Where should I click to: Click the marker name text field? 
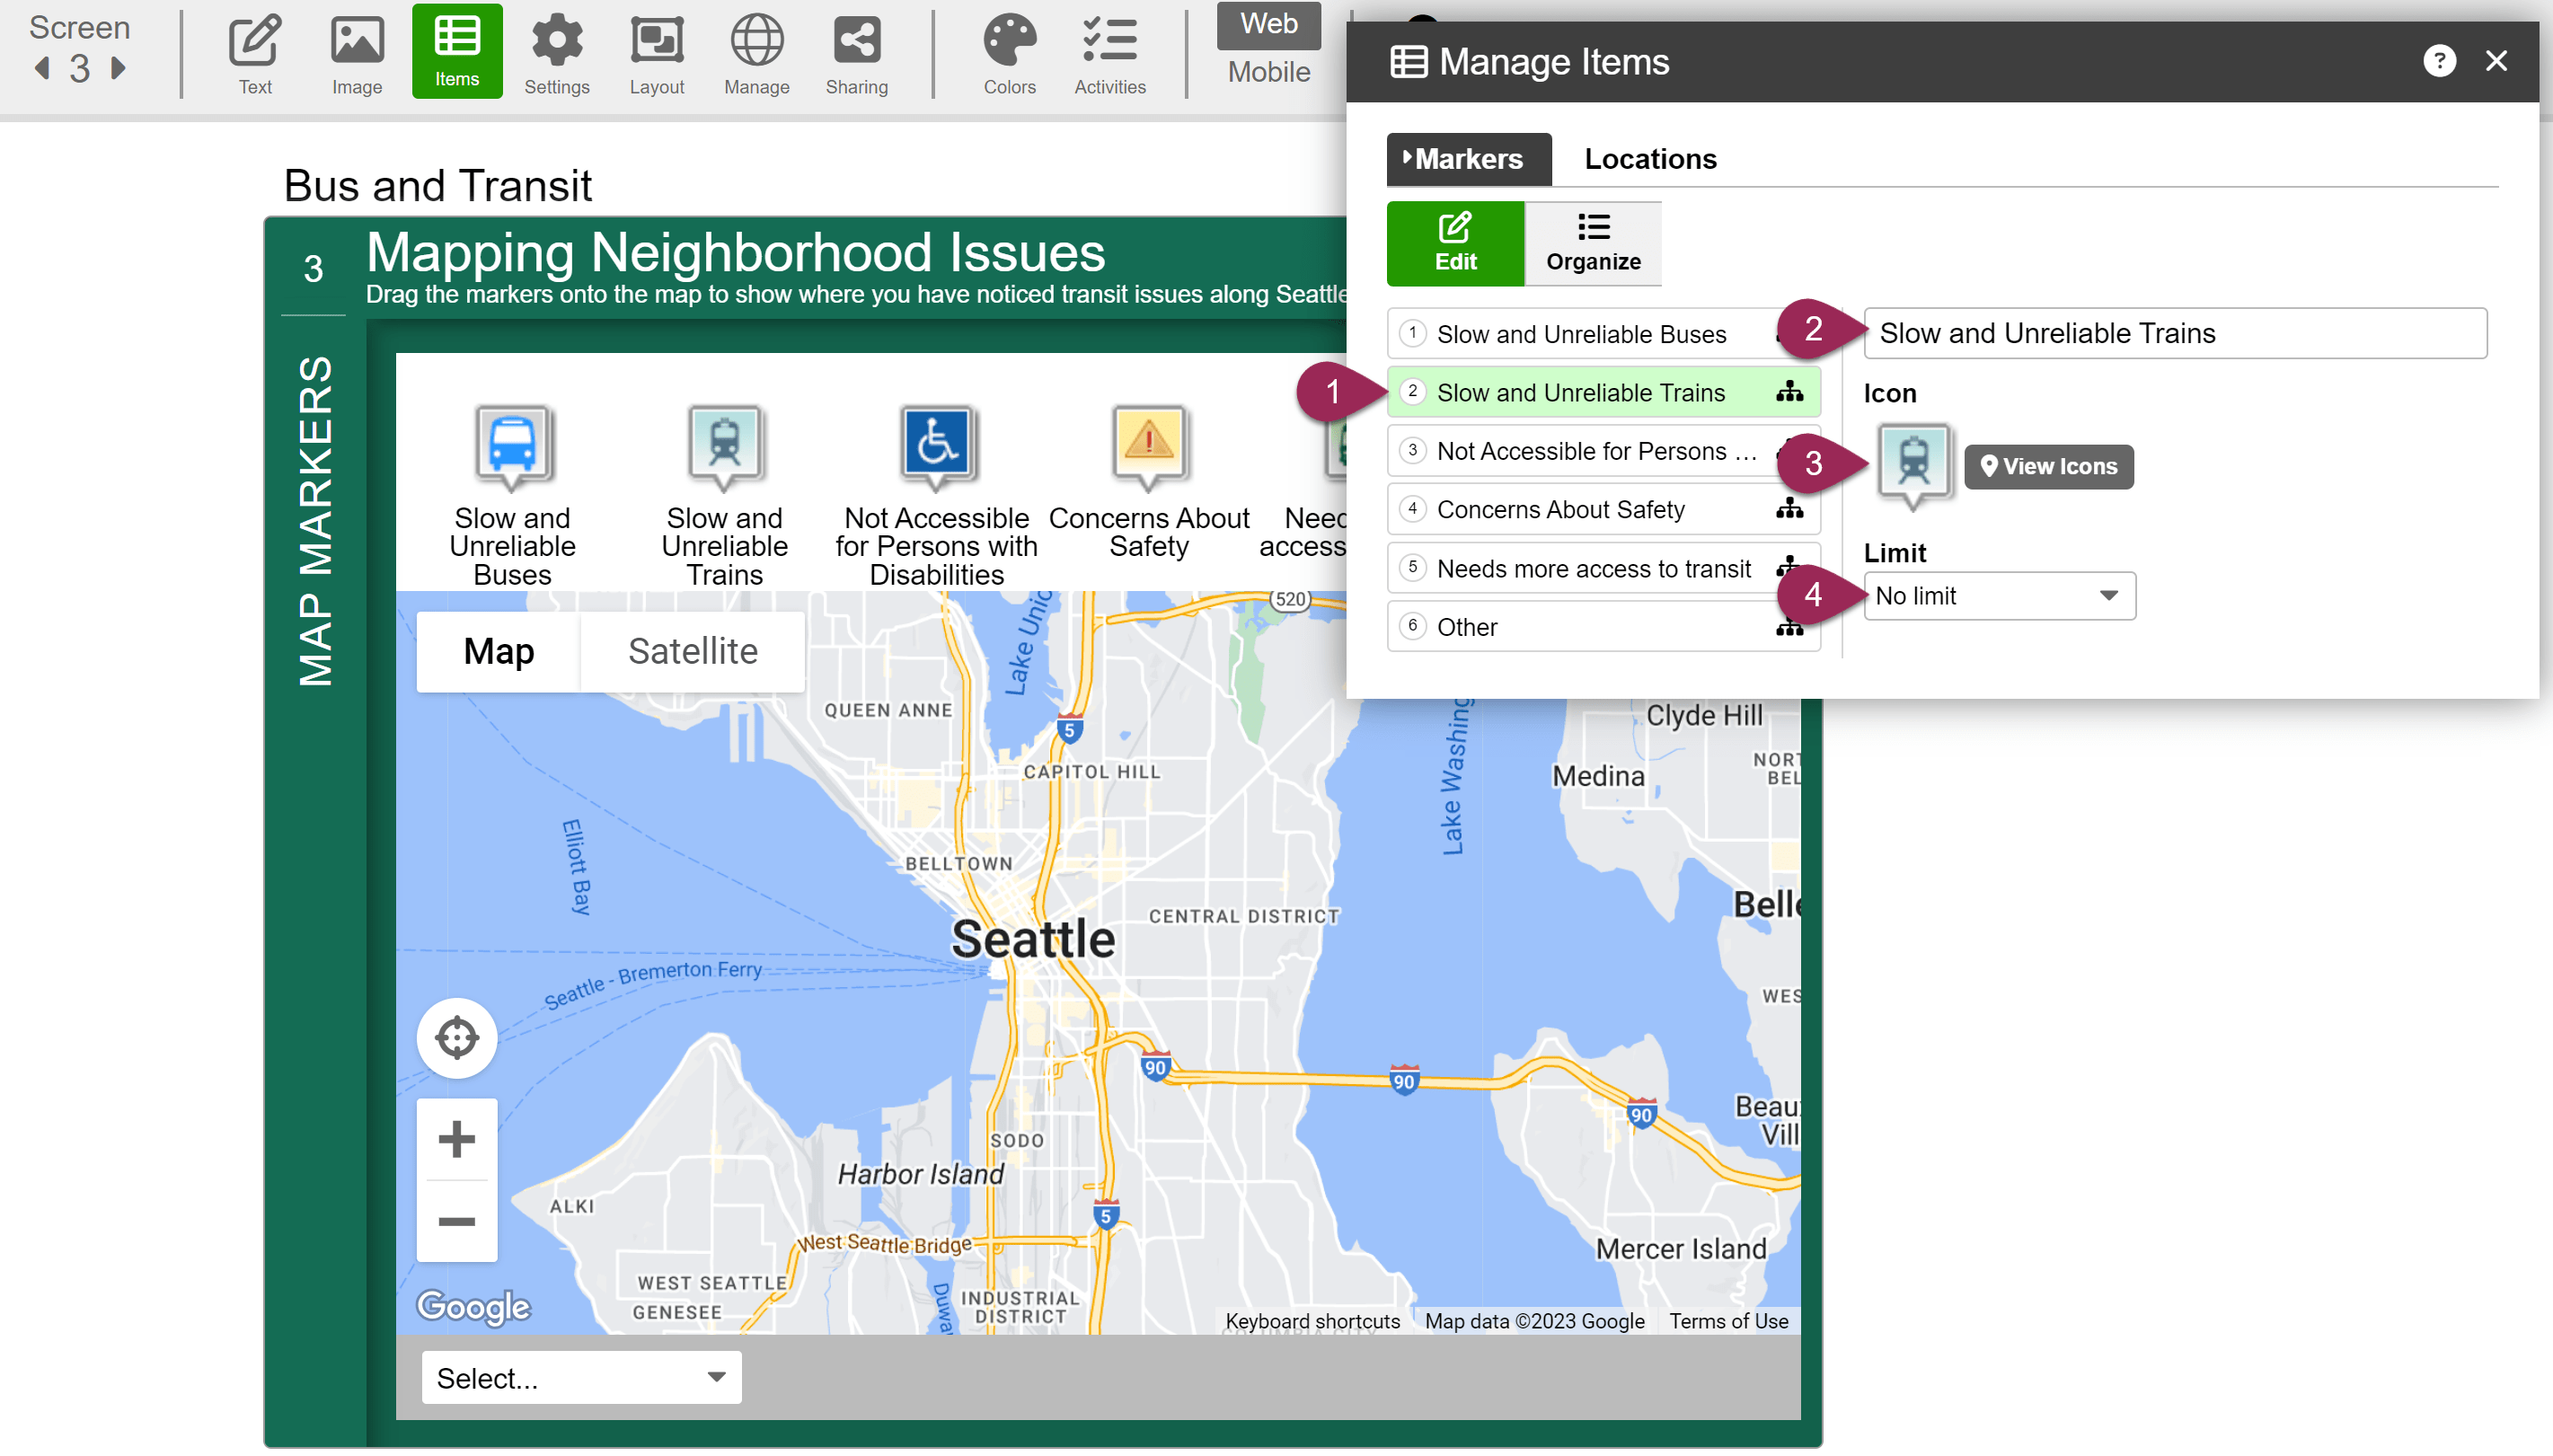click(x=2174, y=333)
